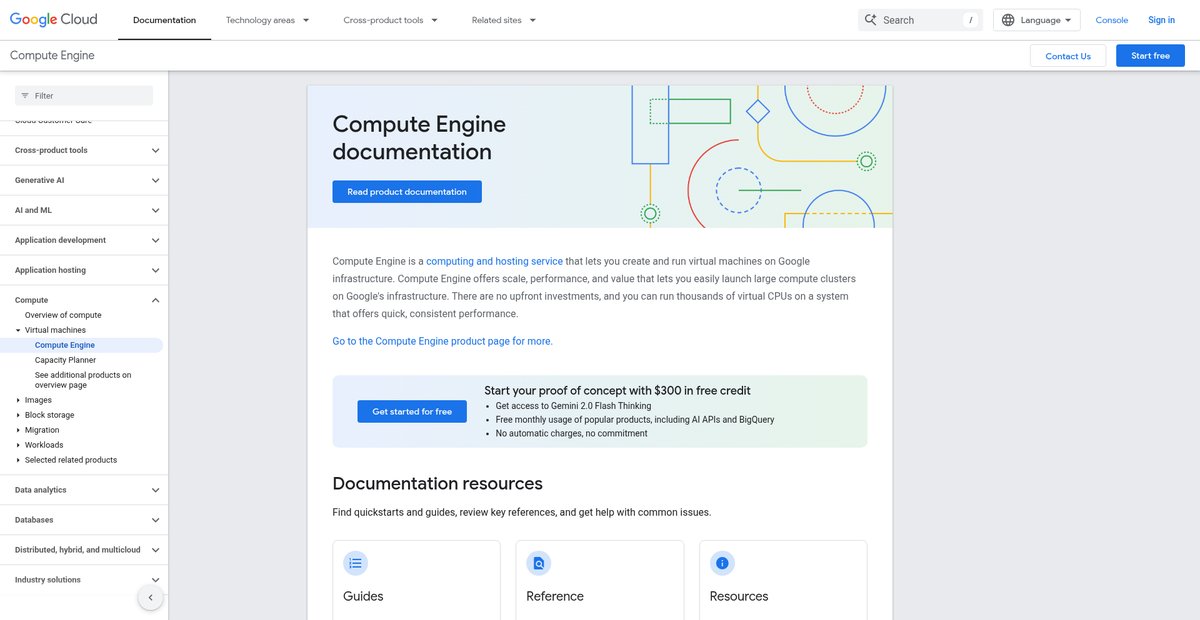
Task: Click the Compute Engine header title
Action: tap(52, 56)
